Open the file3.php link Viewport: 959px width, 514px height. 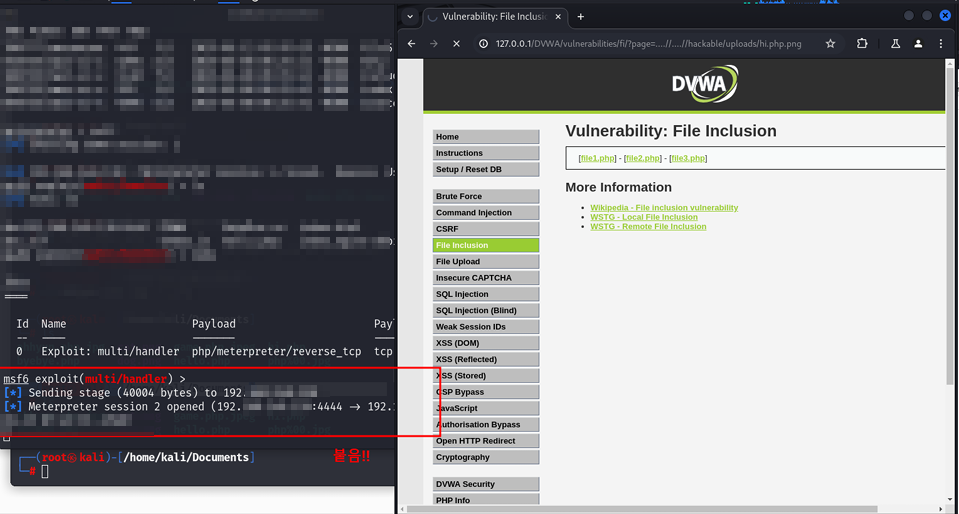click(688, 158)
